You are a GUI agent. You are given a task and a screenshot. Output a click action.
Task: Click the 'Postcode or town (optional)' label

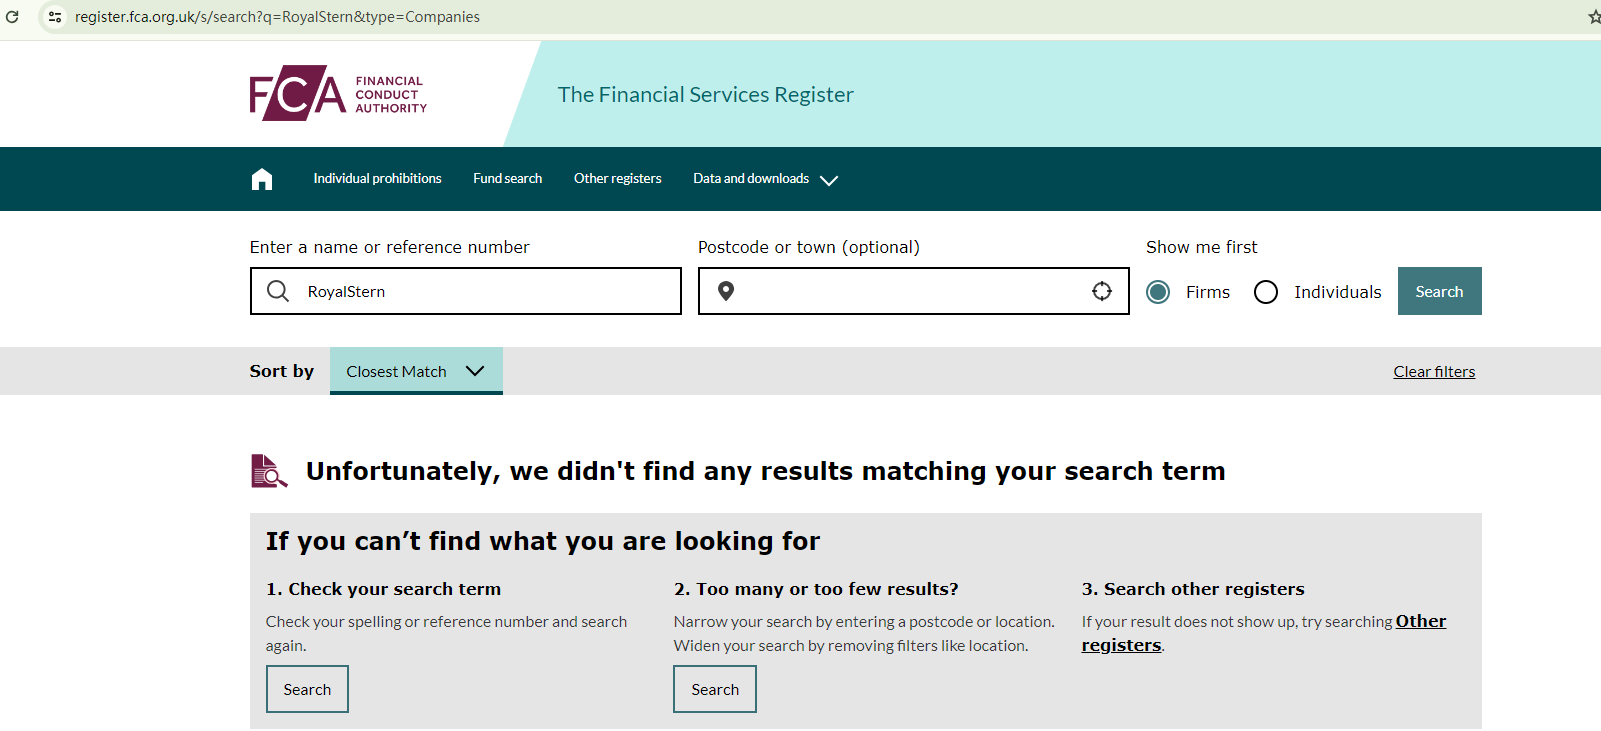point(809,247)
